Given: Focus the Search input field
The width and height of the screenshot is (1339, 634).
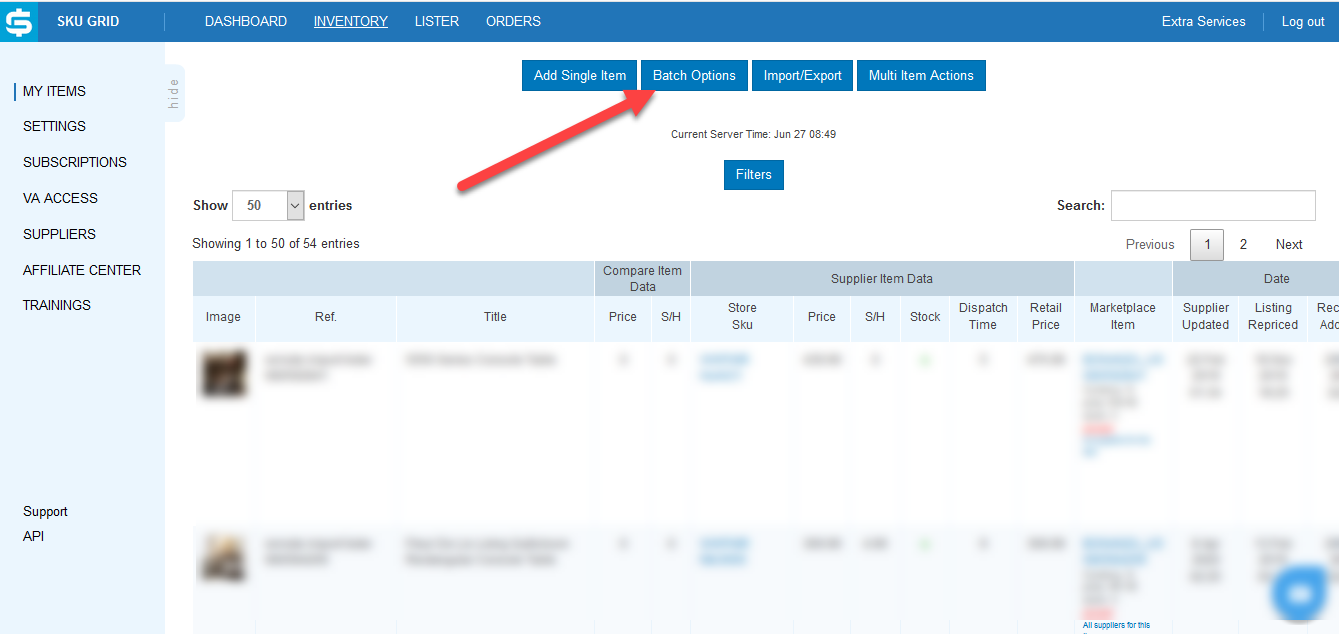Looking at the screenshot, I should 1213,205.
